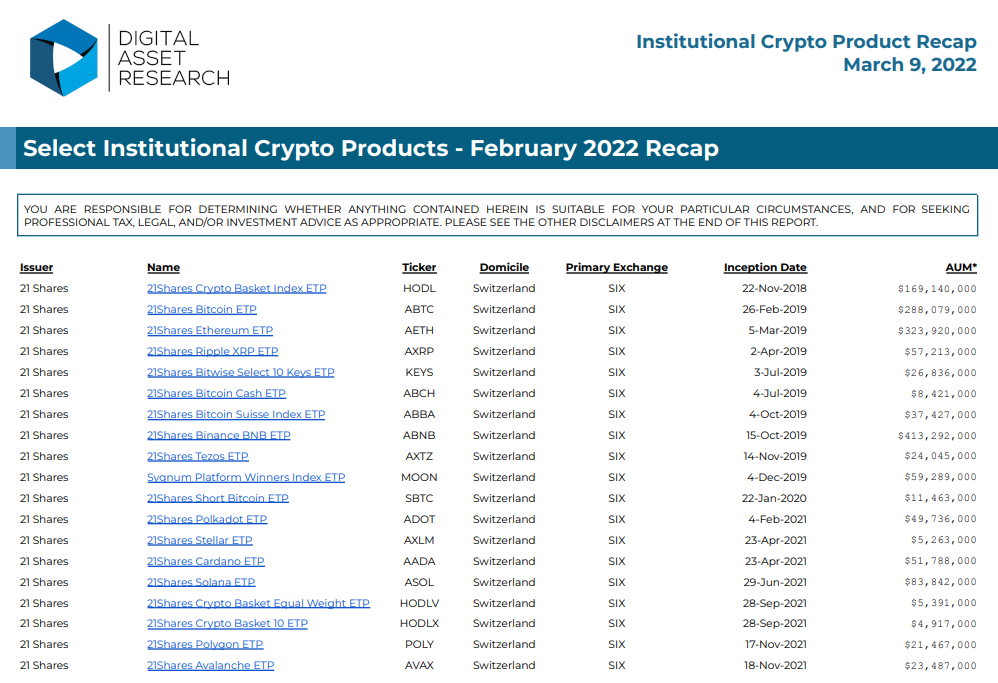Click the Institutional Crypto Product Recap title

806,41
